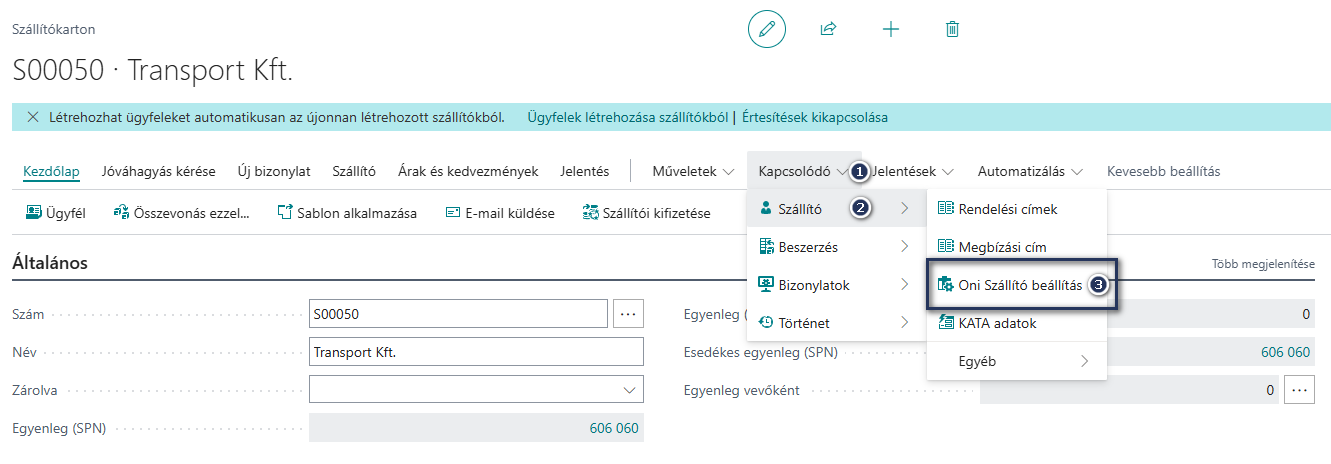This screenshot has height=464, width=1331.
Task: Click the Rendelési címek icon
Action: pos(945,209)
